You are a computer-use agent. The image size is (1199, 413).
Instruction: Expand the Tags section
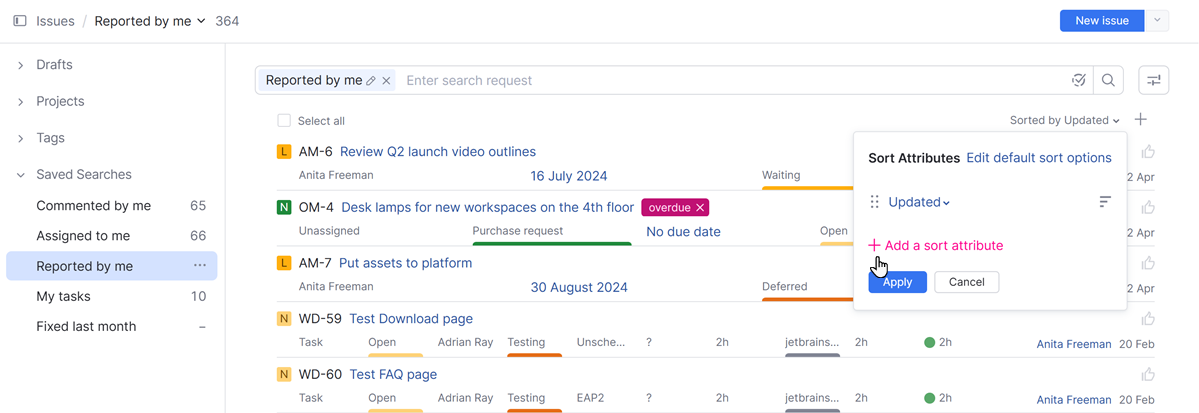click(x=21, y=138)
